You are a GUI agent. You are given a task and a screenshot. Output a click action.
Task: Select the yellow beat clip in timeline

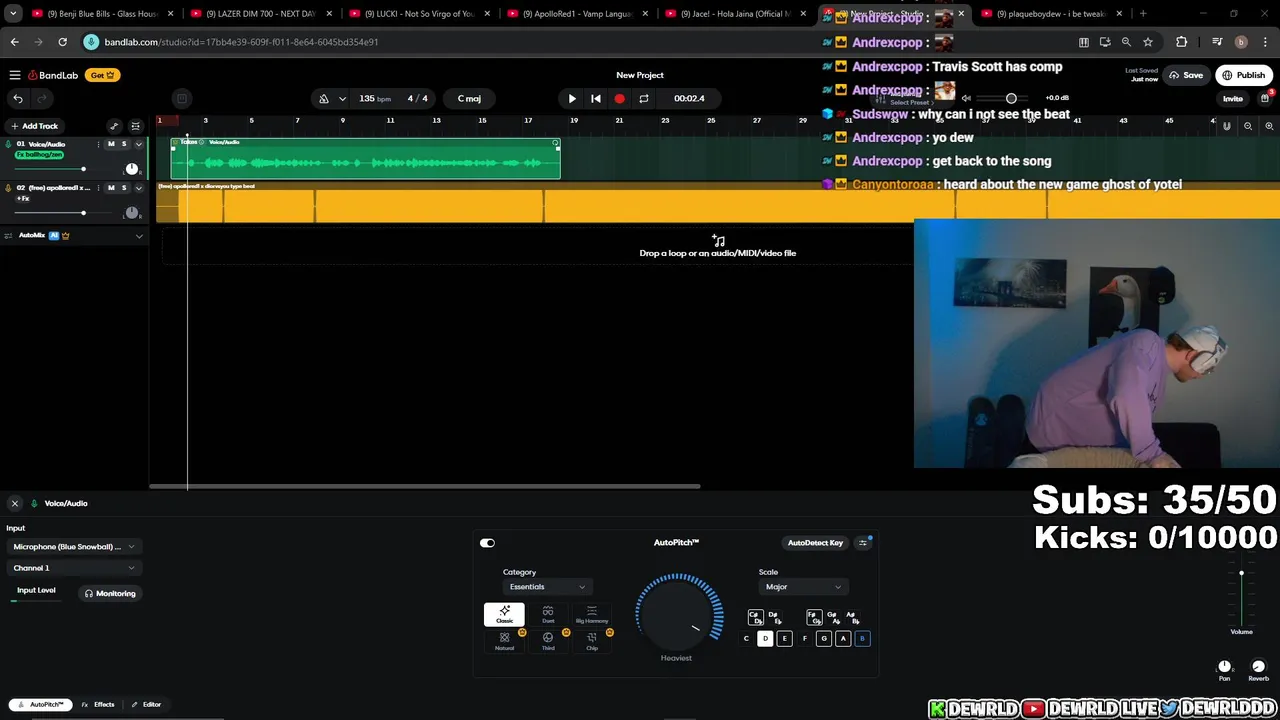coord(718,203)
